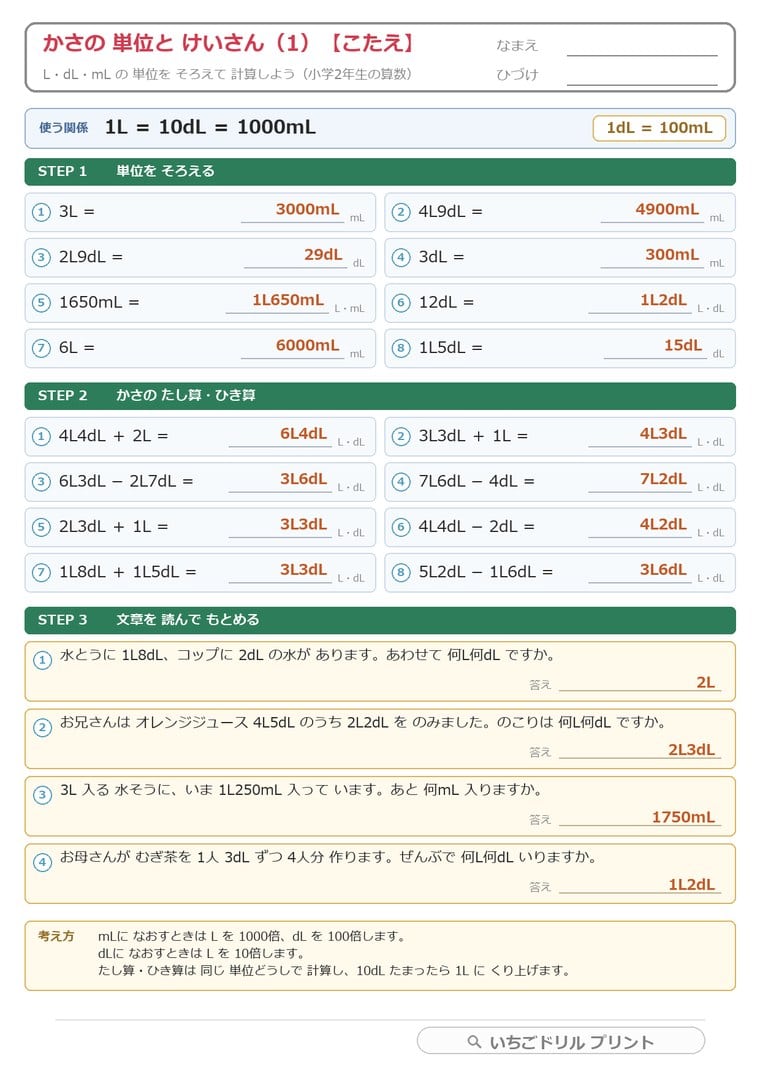Screen dimensions: 760x1075
Task: Click the answer 3000mL for 3L
Action: 307,209
